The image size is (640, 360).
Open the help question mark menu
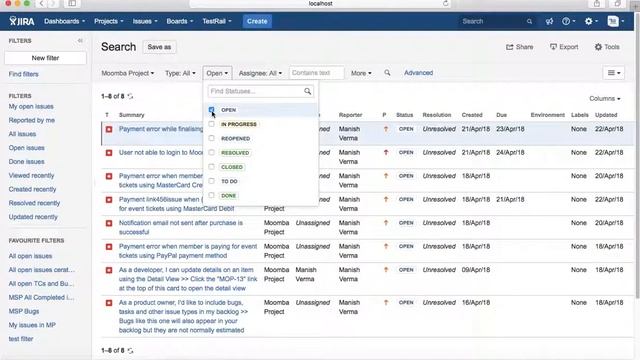(568, 21)
